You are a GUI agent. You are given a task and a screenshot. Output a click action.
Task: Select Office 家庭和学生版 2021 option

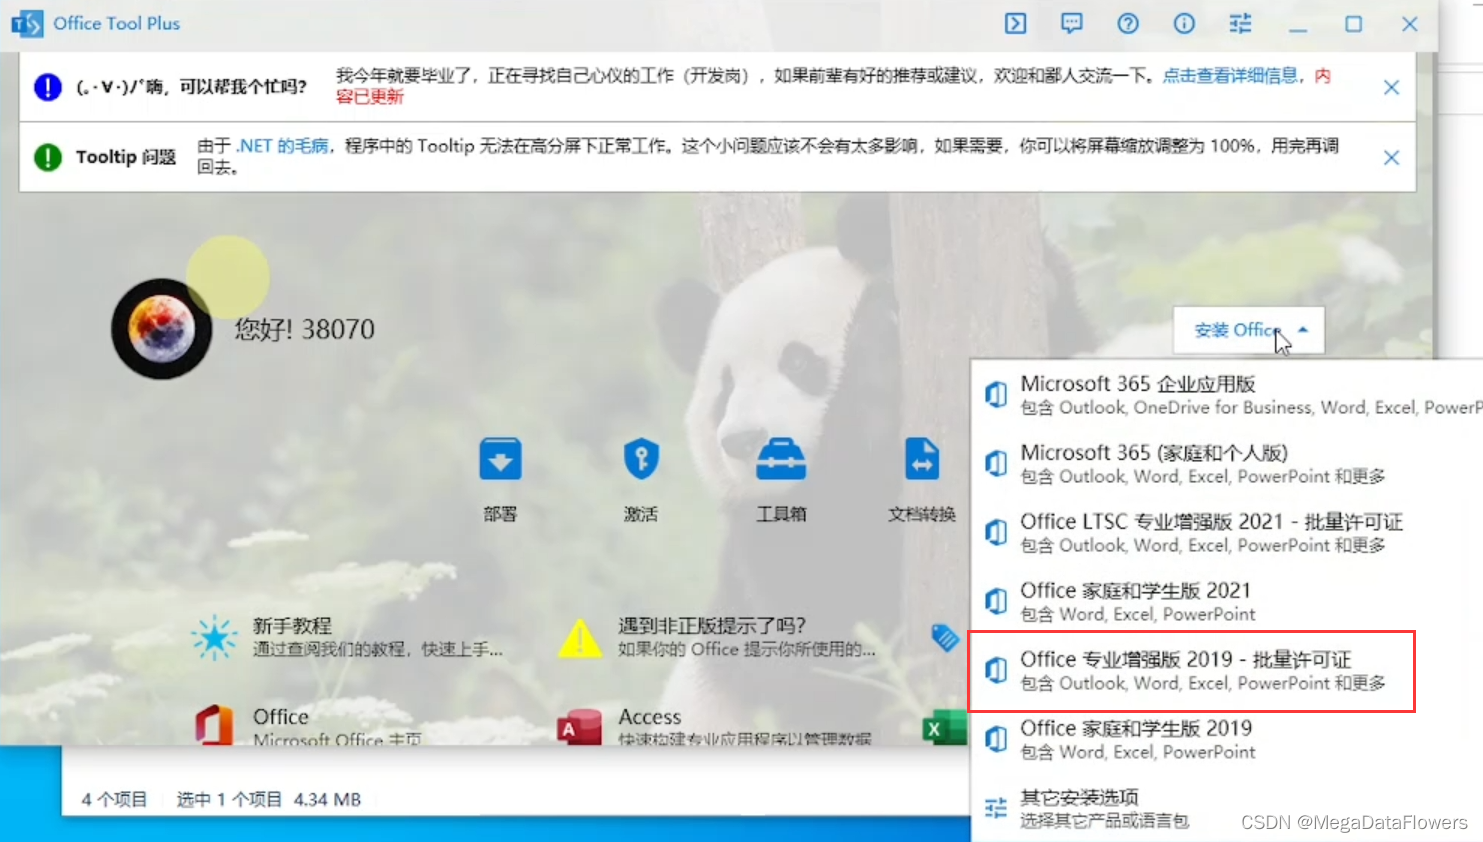coord(1227,602)
